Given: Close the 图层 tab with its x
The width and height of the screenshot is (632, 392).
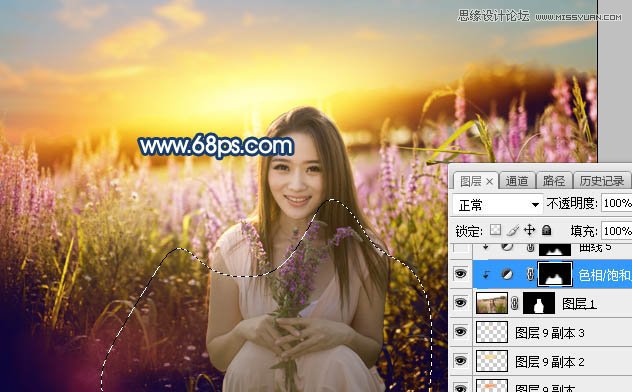Looking at the screenshot, I should click(489, 182).
